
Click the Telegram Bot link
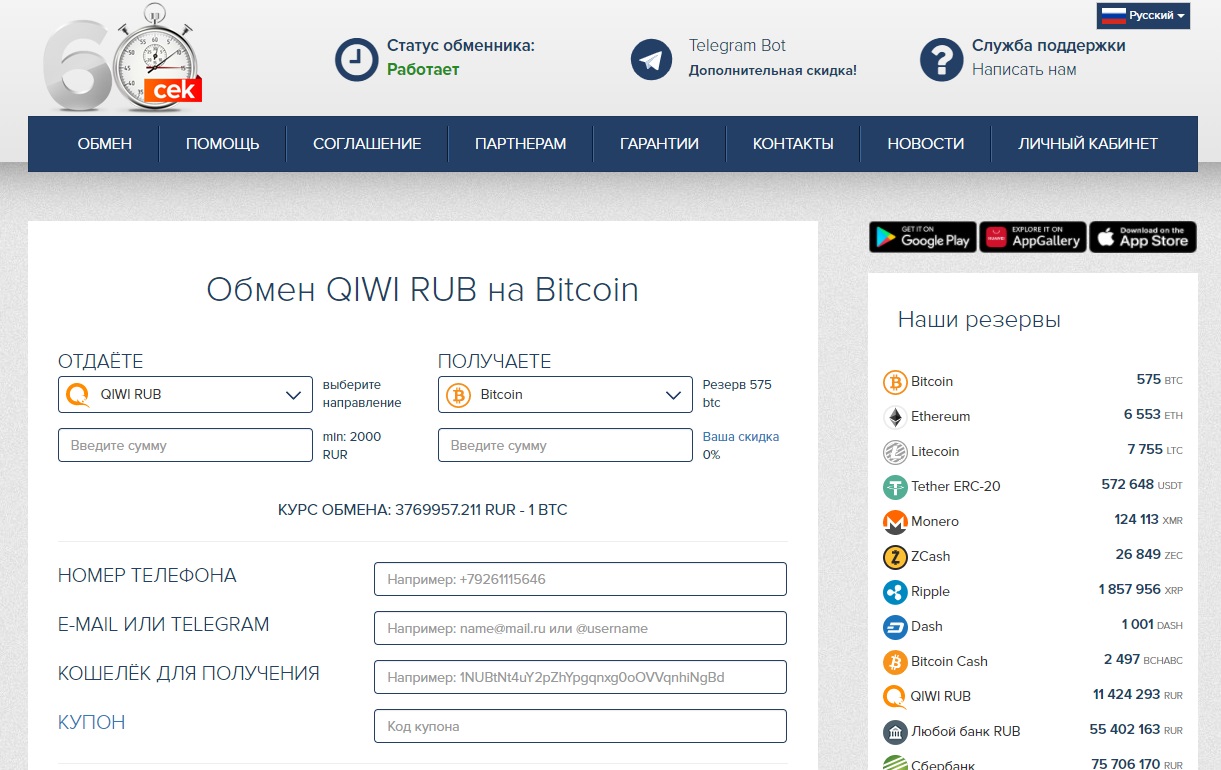[737, 46]
